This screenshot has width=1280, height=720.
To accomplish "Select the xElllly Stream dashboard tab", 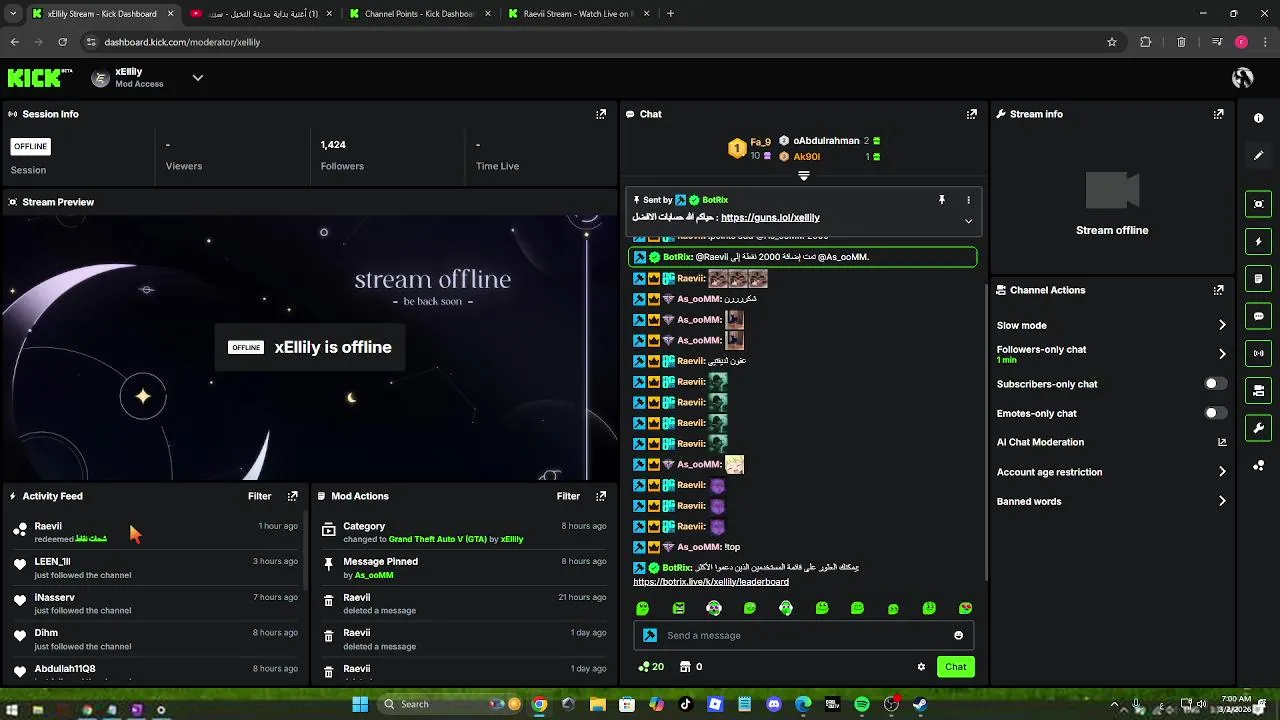I will 102,14.
